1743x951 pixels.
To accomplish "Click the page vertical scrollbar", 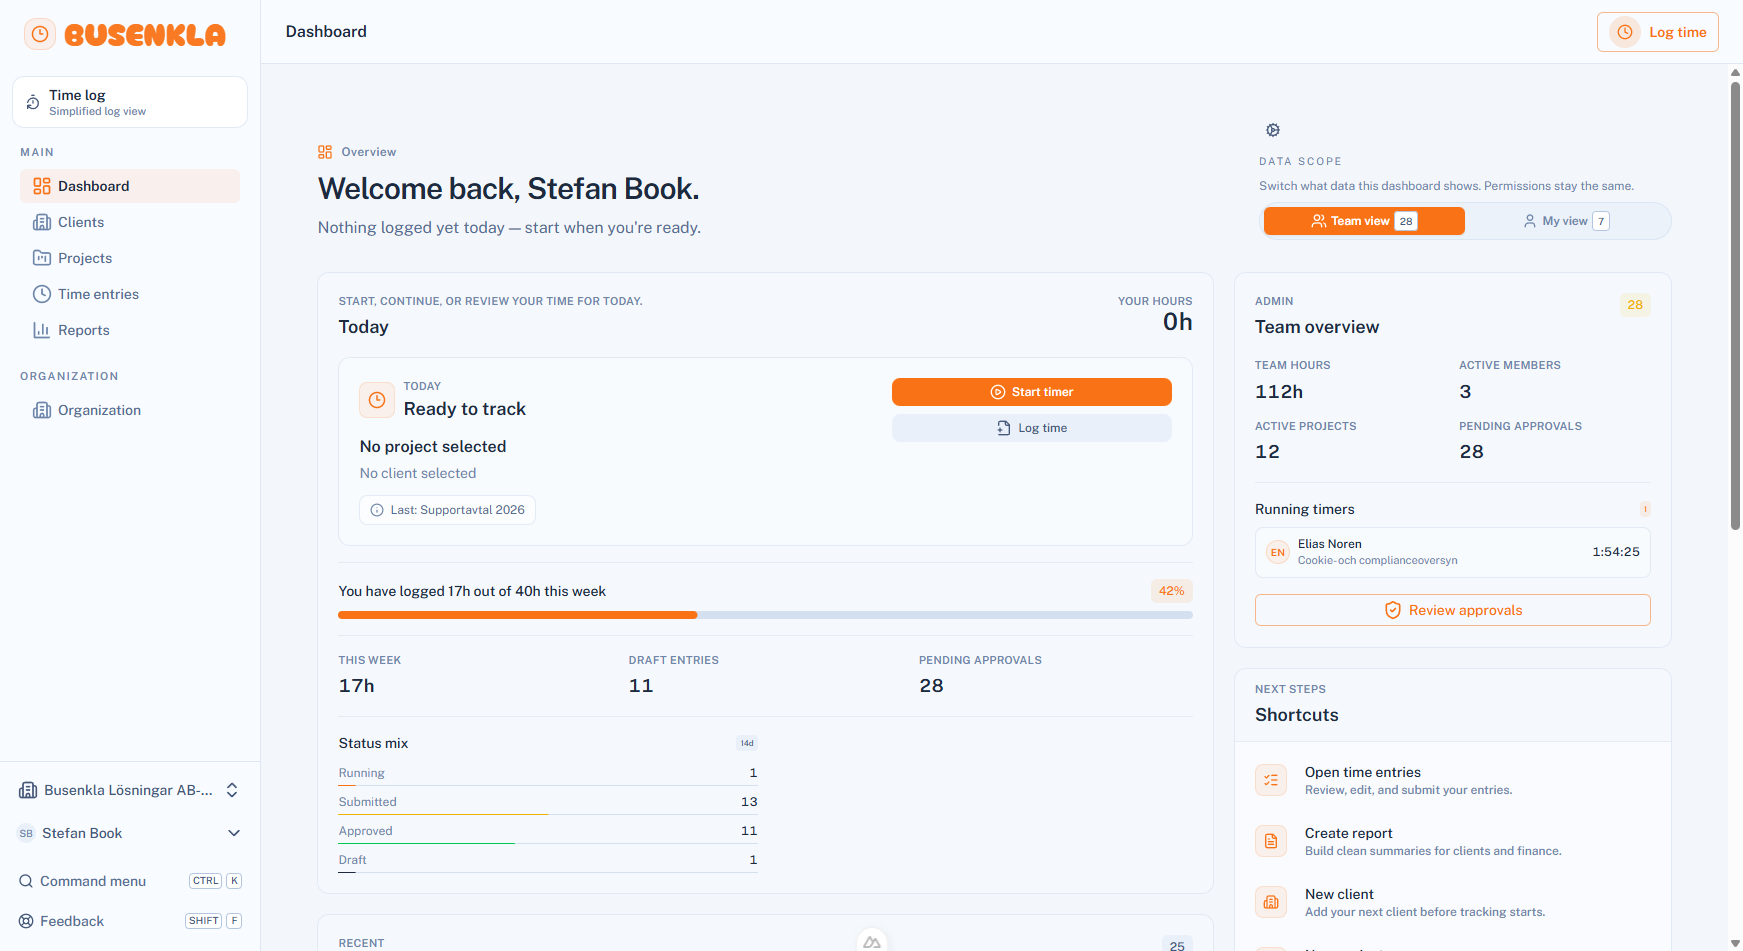I will tap(1735, 305).
